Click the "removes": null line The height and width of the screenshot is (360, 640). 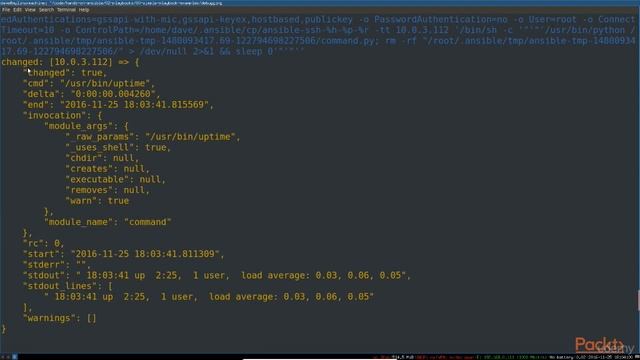click(107, 190)
